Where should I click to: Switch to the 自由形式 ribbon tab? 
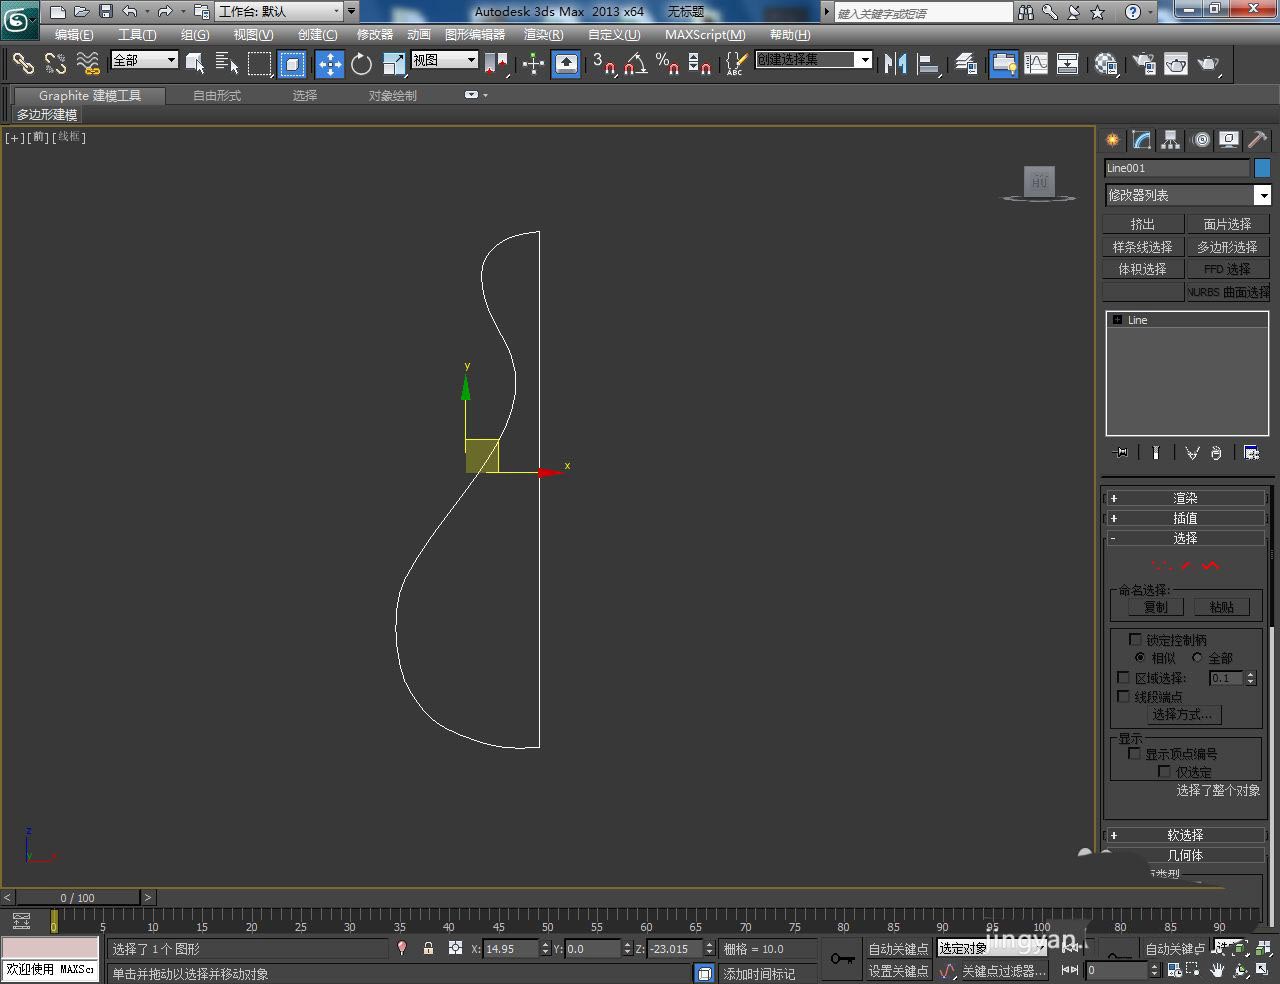(x=217, y=96)
